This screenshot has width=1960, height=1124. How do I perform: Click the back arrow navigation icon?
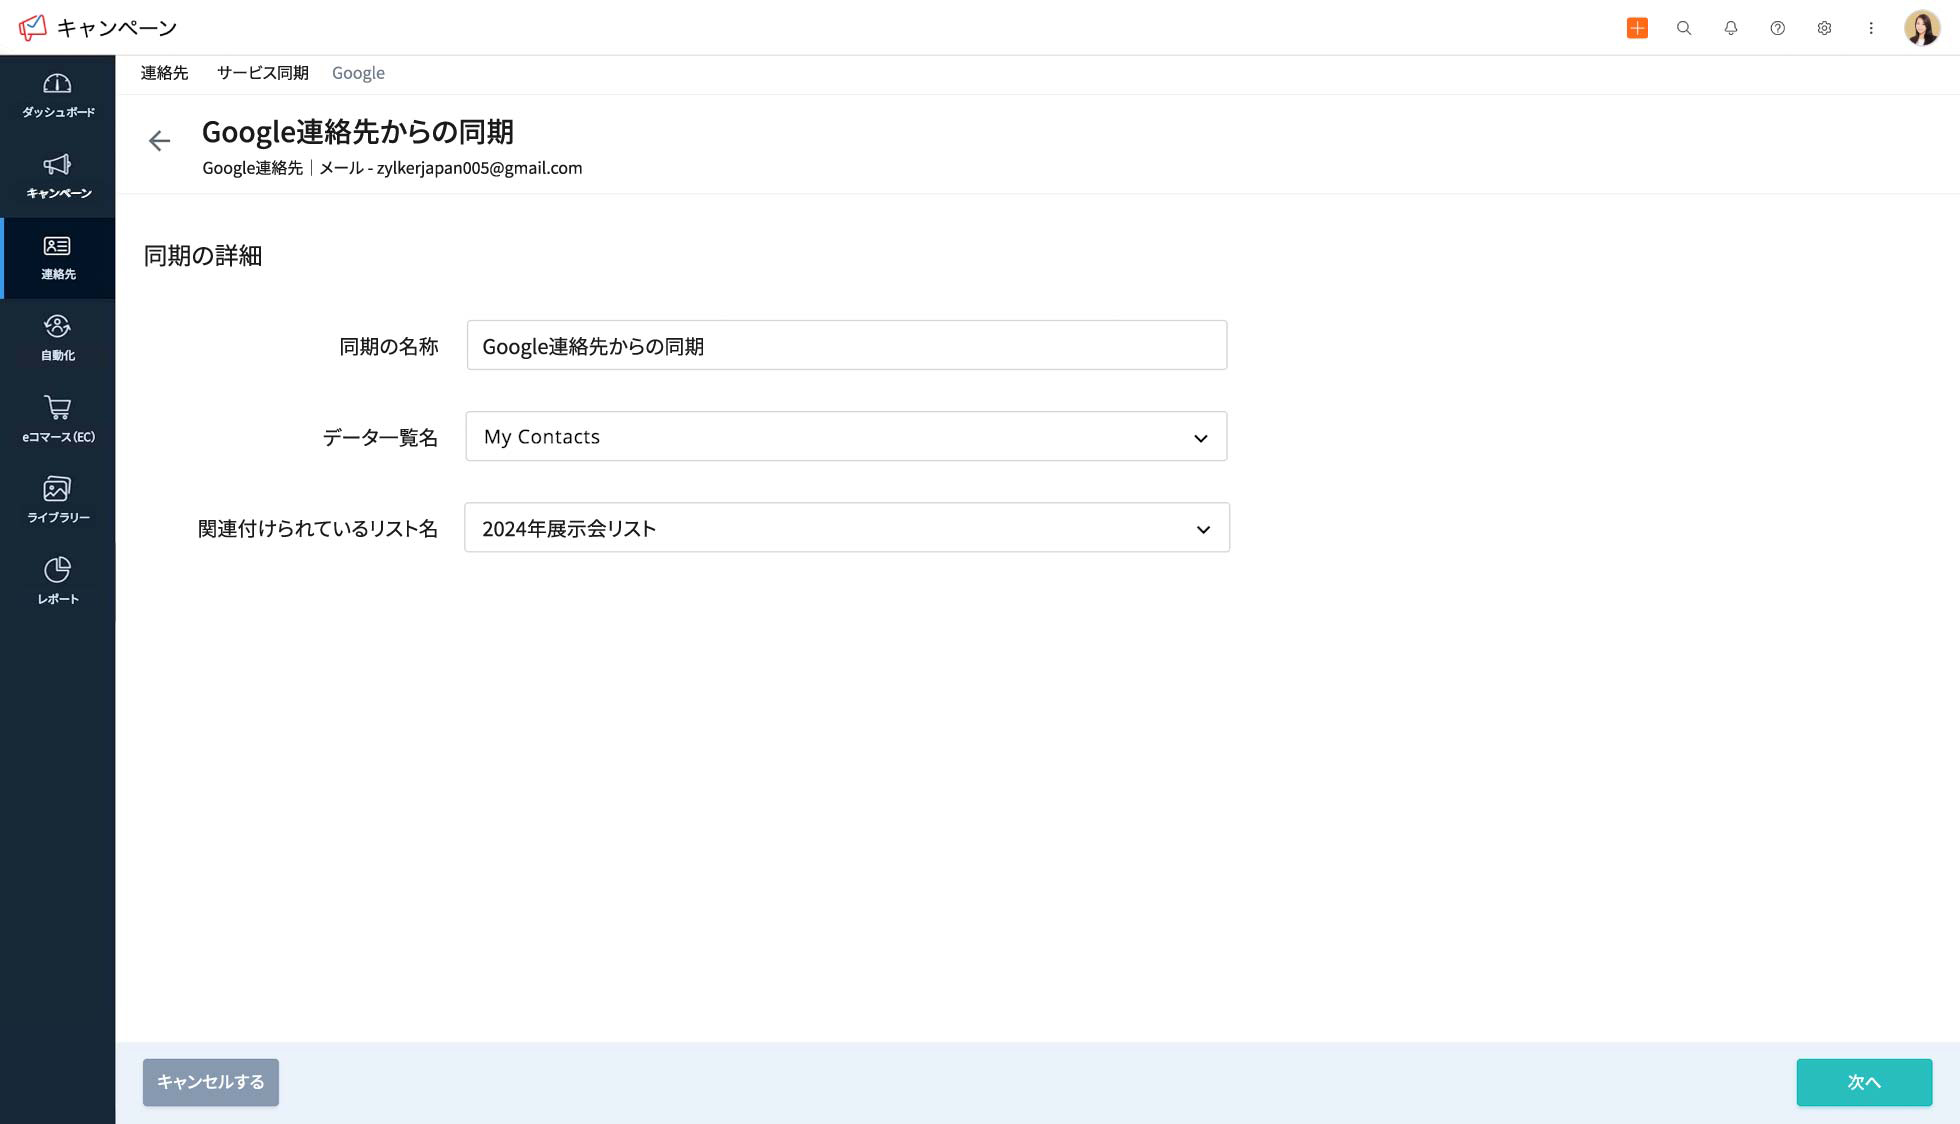[x=158, y=140]
